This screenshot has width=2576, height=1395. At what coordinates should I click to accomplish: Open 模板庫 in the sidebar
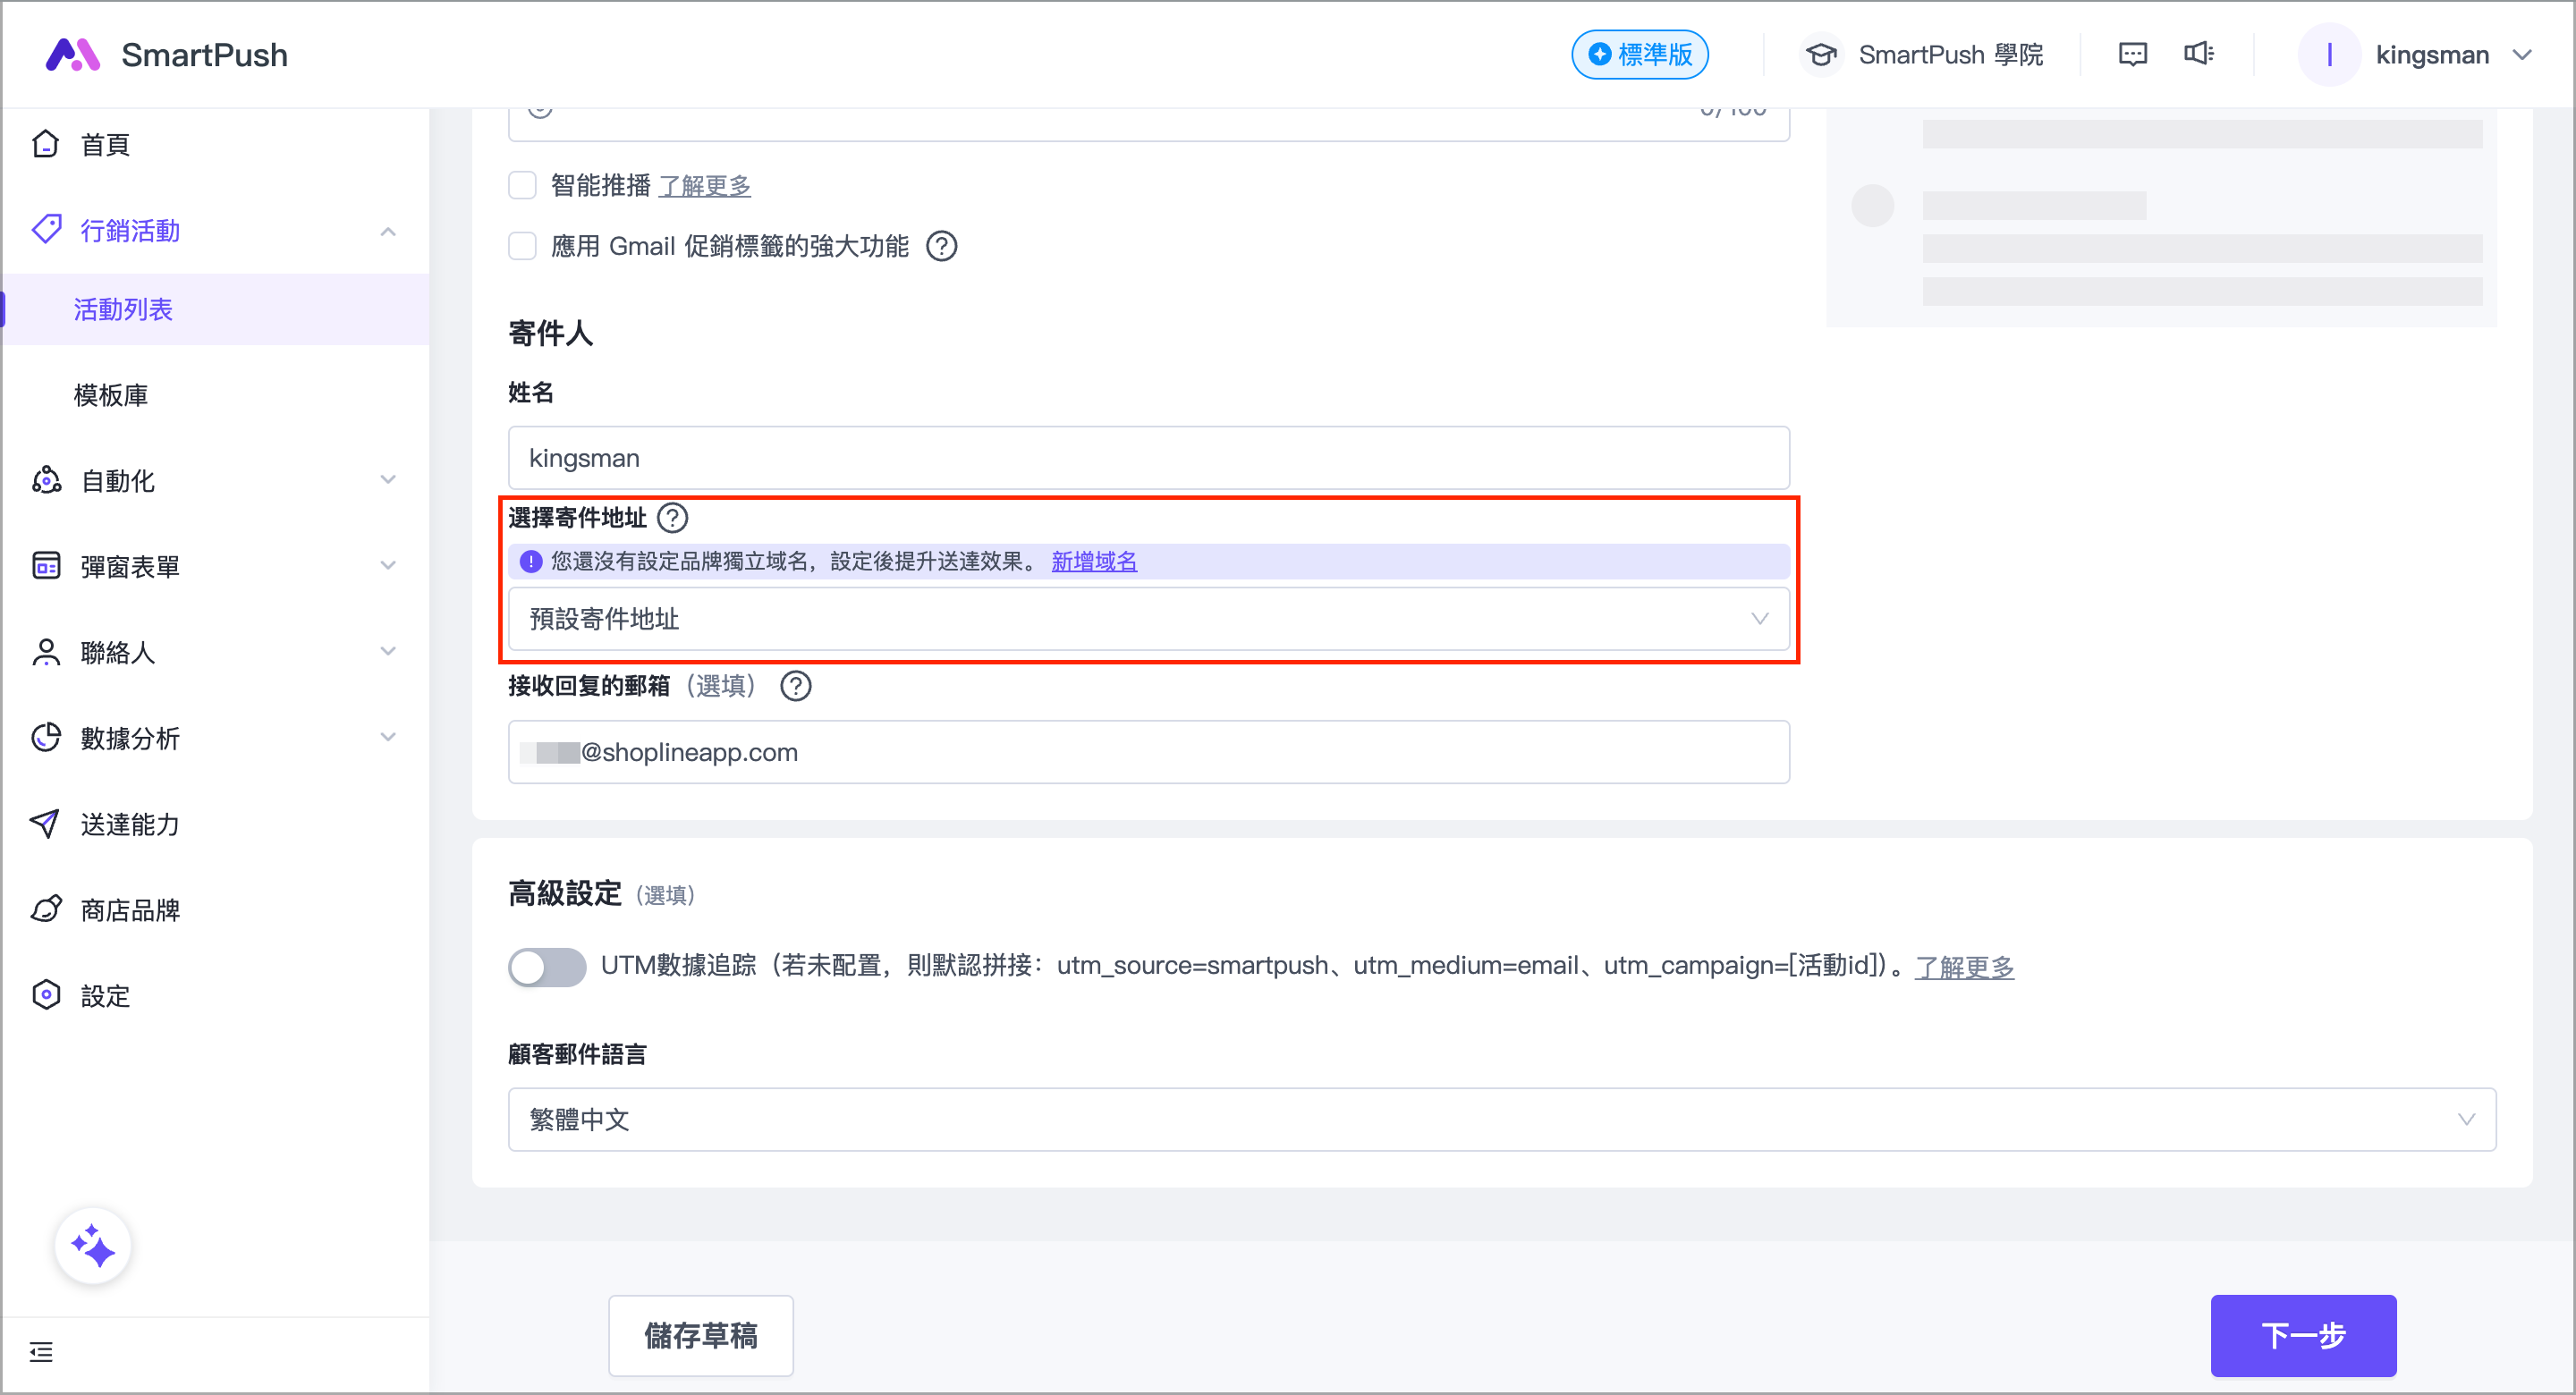click(x=111, y=395)
